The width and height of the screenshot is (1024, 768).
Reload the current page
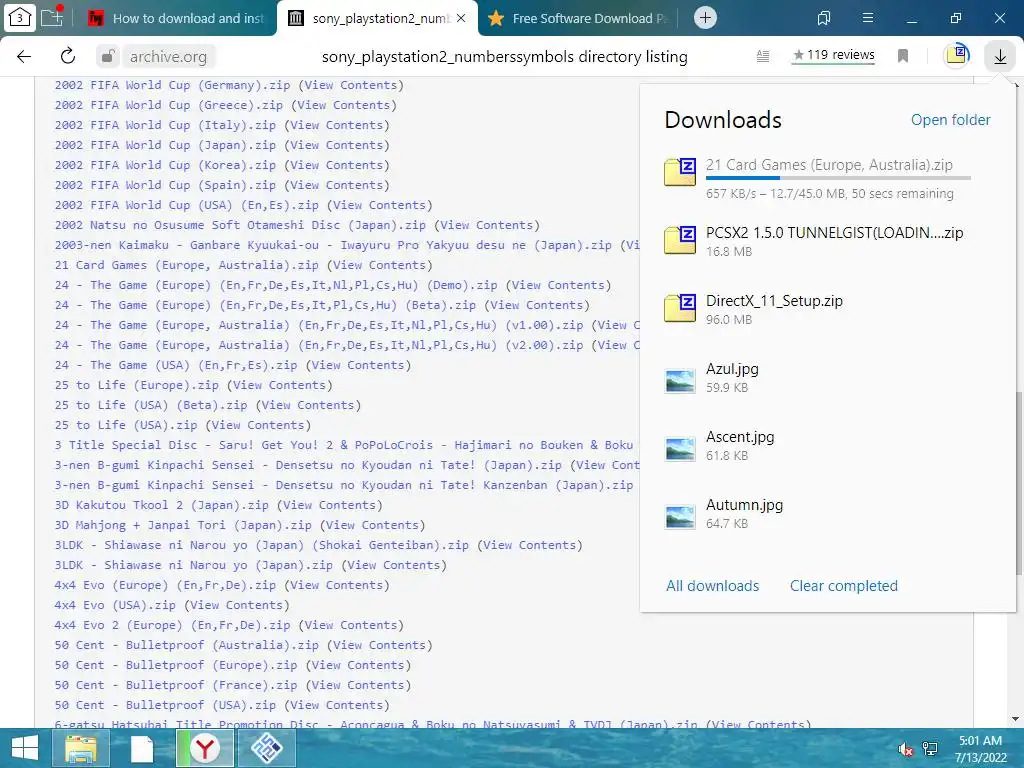(68, 56)
